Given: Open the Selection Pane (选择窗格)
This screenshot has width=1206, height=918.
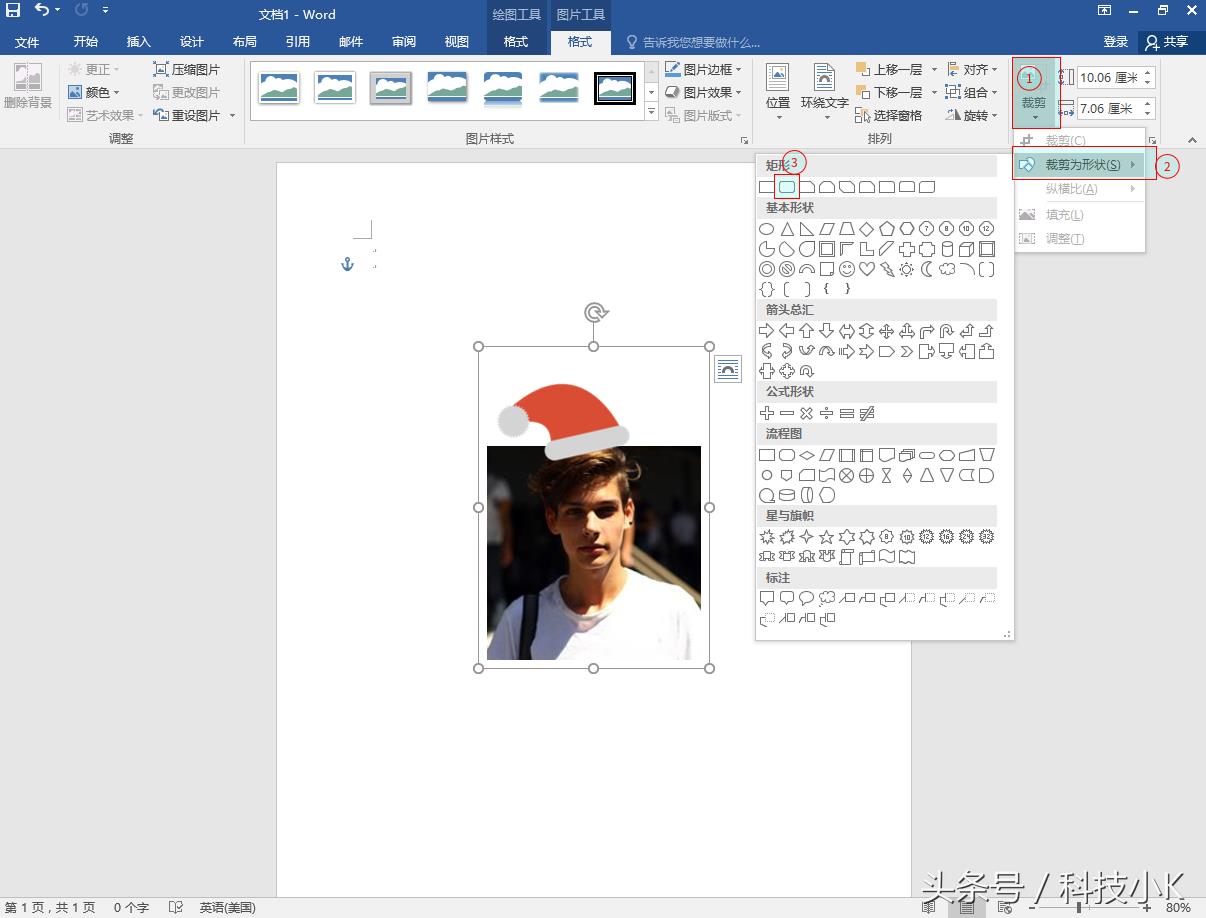Looking at the screenshot, I should coord(889,116).
